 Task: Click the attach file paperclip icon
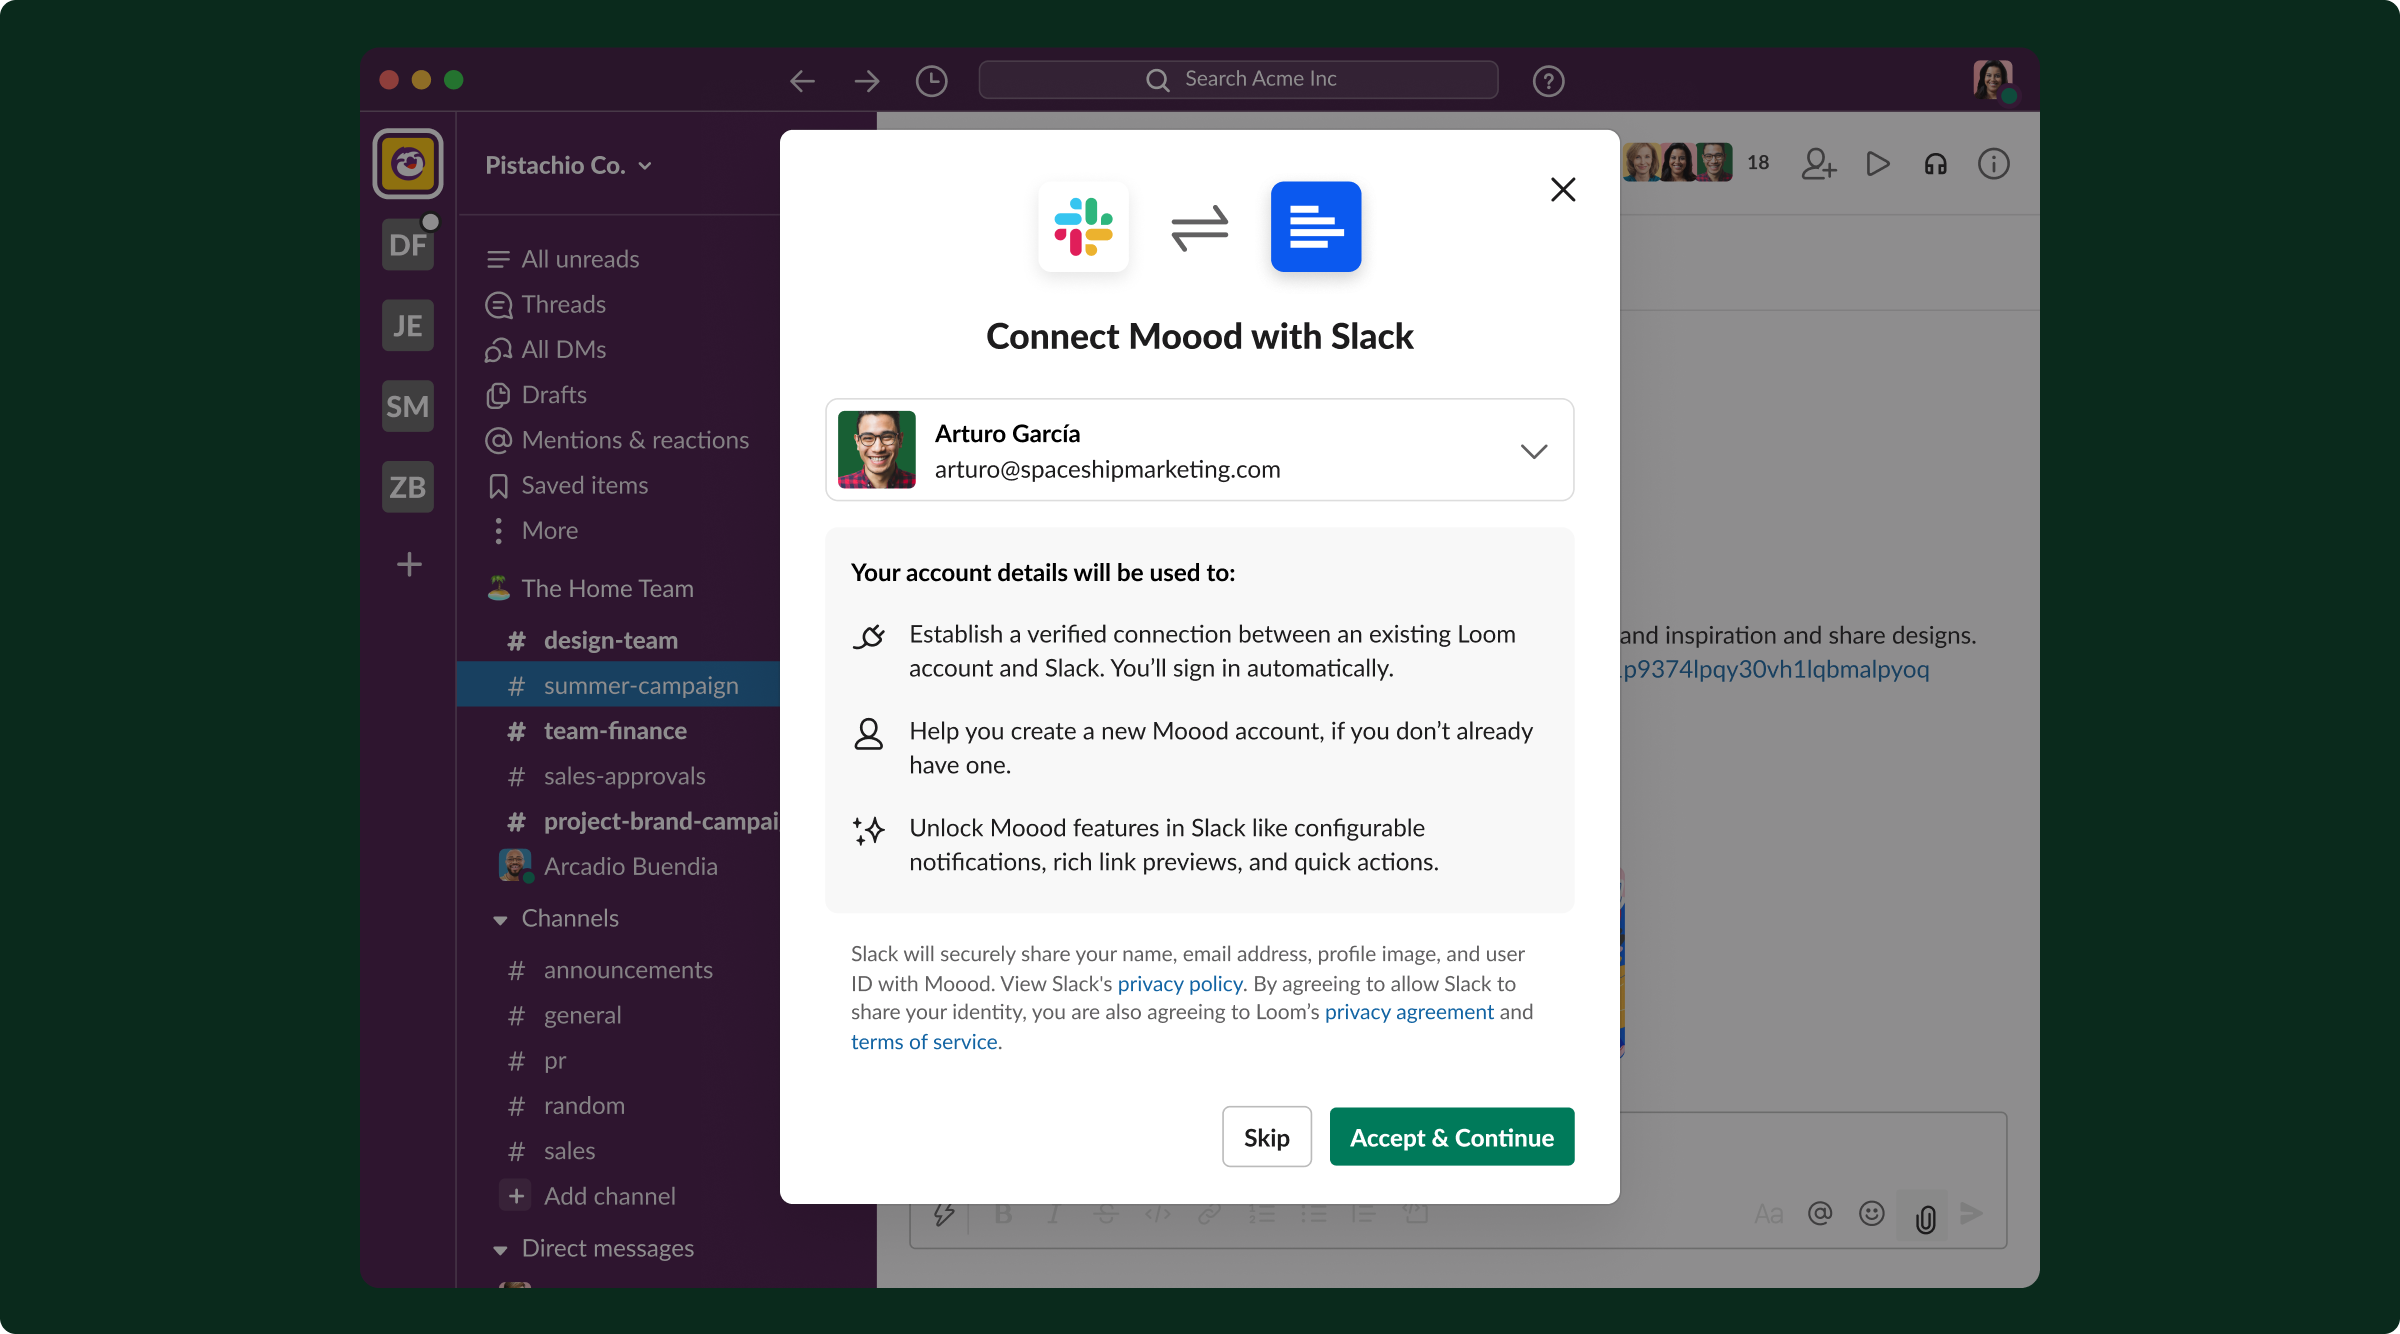(1925, 1218)
